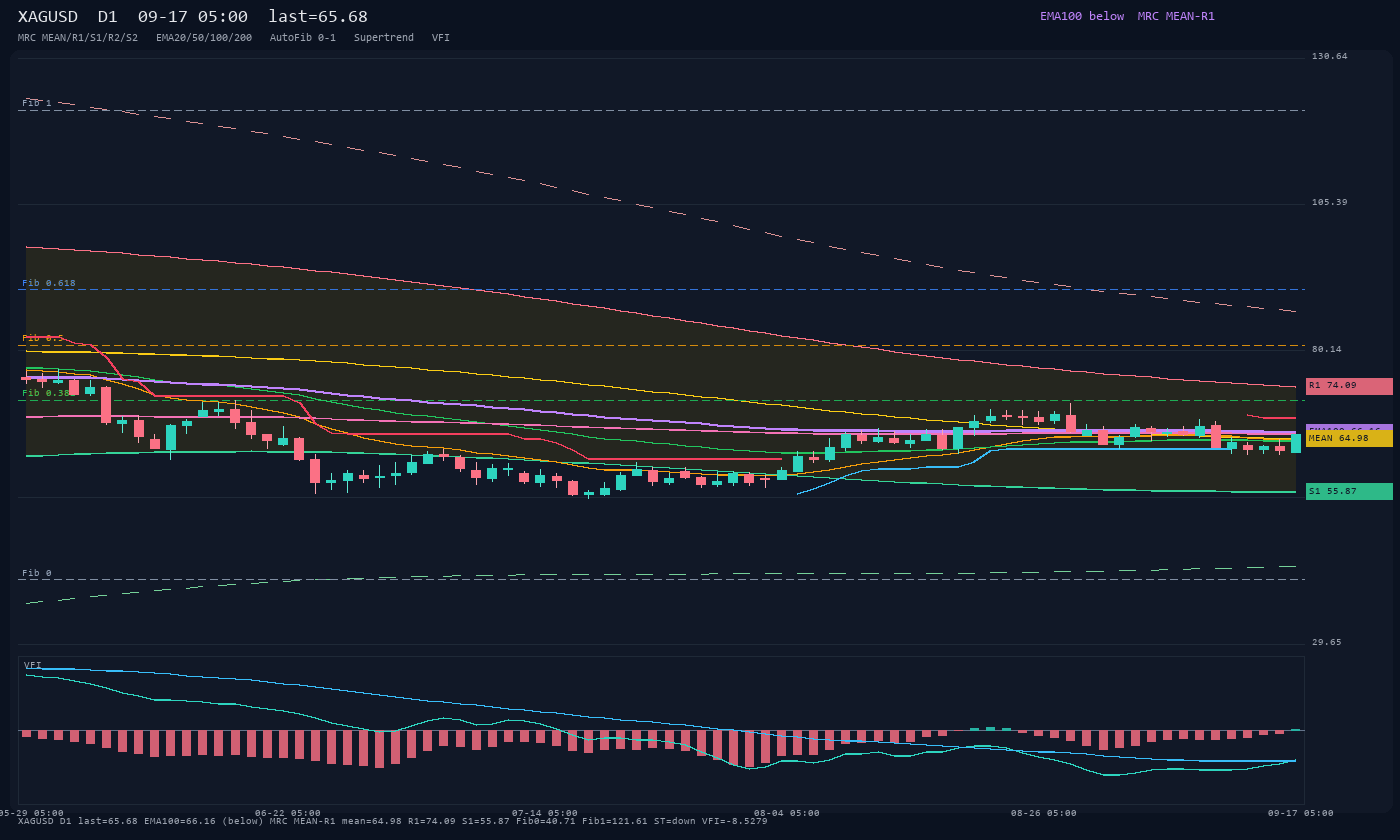Click the 08-26 05:00 date on the time axis
This screenshot has height=840, width=1400.
point(1044,813)
